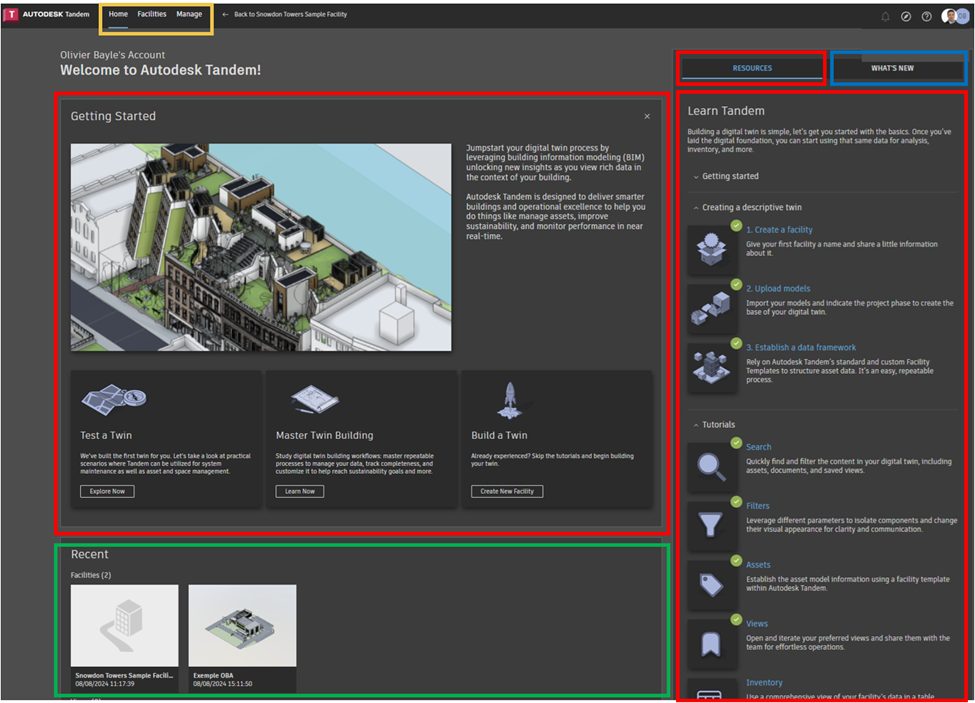
Task: Open the Manage menu item
Action: coord(189,15)
